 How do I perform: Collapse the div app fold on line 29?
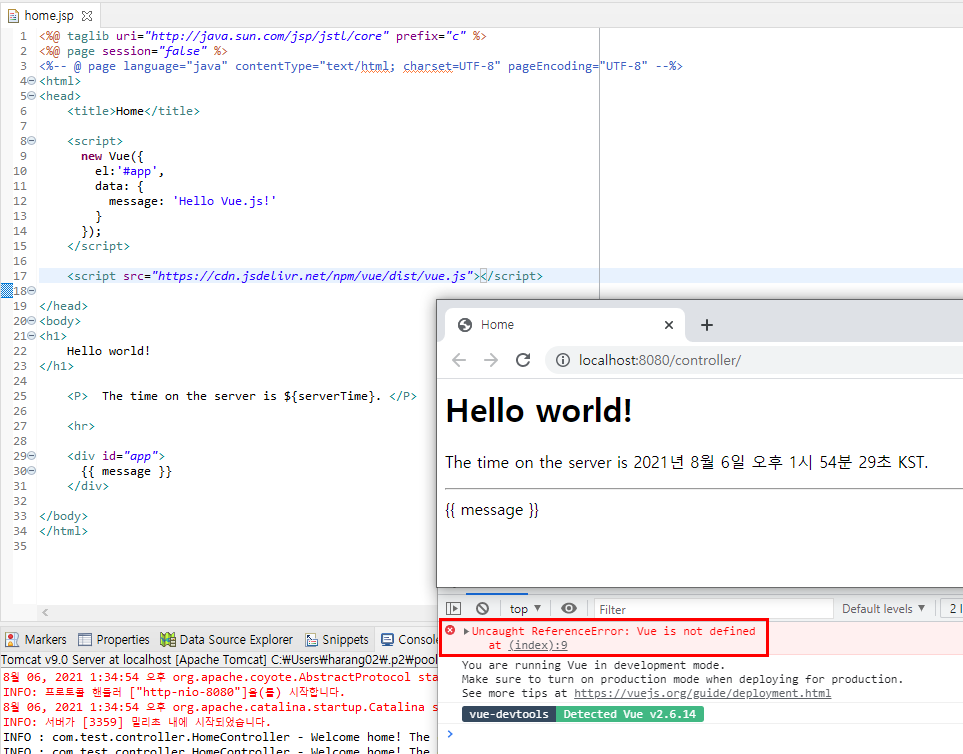[32, 456]
